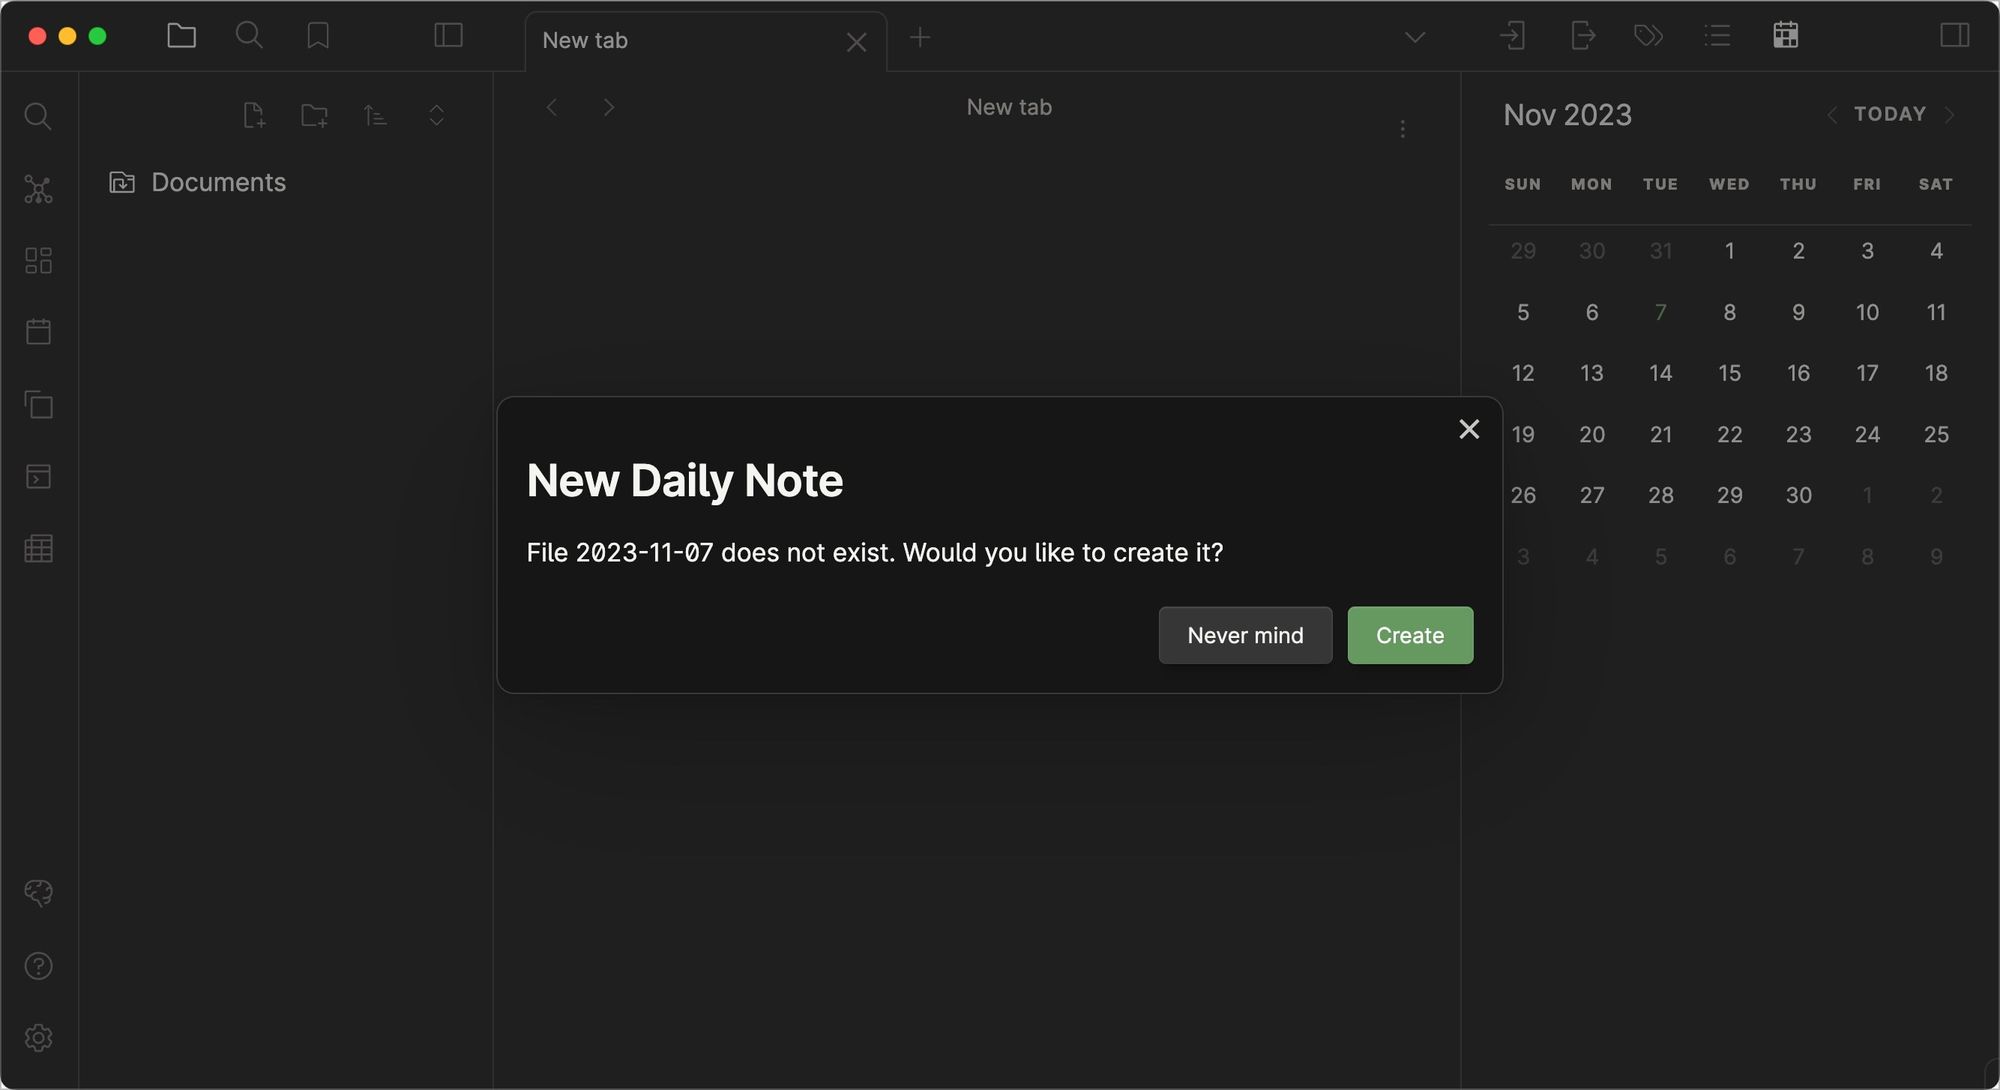Open the Terminal panel icon in sidebar
This screenshot has height=1090, width=2000.
pyautogui.click(x=38, y=477)
